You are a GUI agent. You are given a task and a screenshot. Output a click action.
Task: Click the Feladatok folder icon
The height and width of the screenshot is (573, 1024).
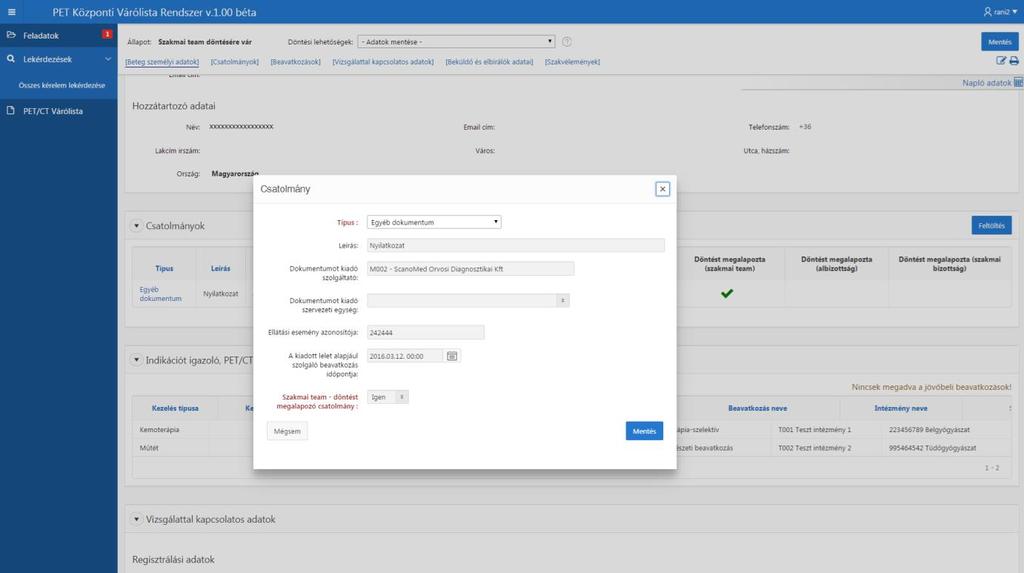click(x=10, y=35)
